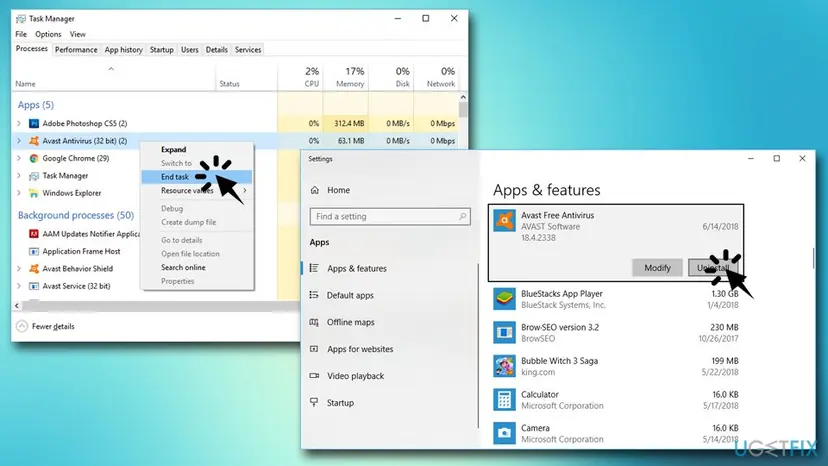
Task: Switch to the Performance tab
Action: click(76, 49)
